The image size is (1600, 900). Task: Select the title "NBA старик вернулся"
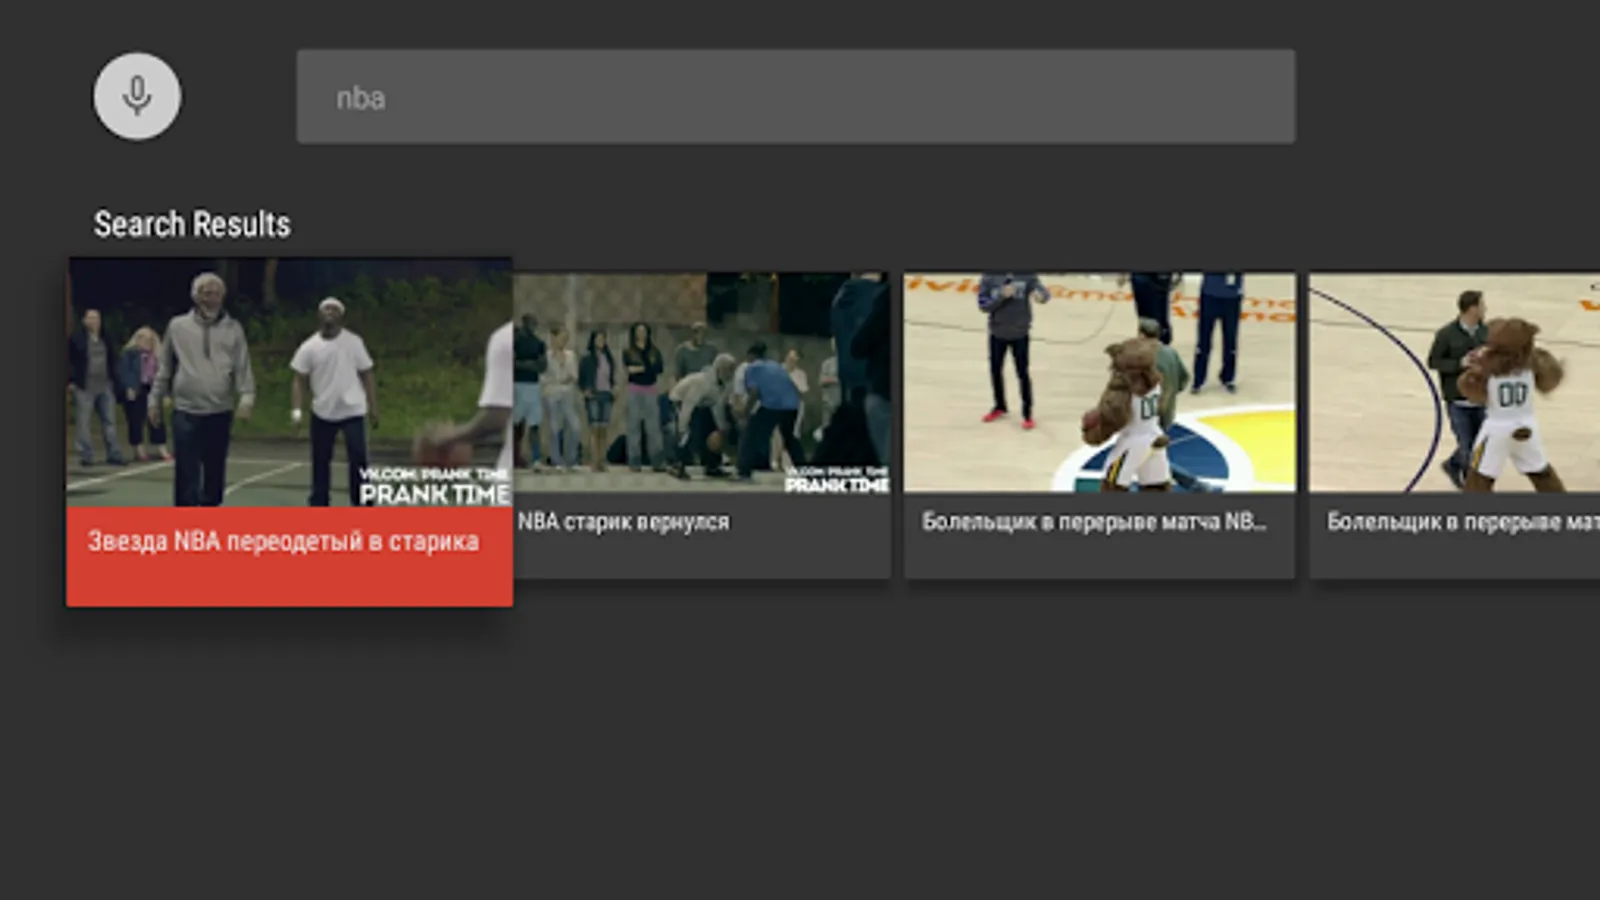click(624, 522)
